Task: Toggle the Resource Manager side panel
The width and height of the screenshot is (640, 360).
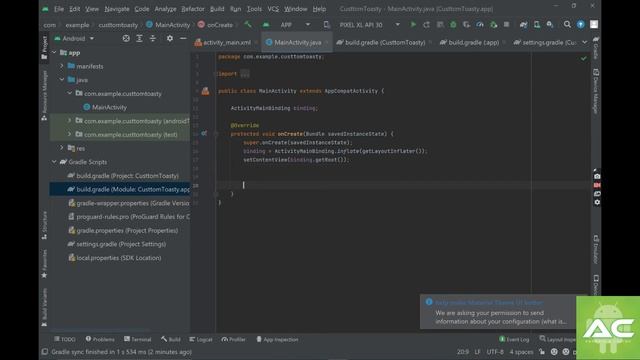Action: [44, 96]
